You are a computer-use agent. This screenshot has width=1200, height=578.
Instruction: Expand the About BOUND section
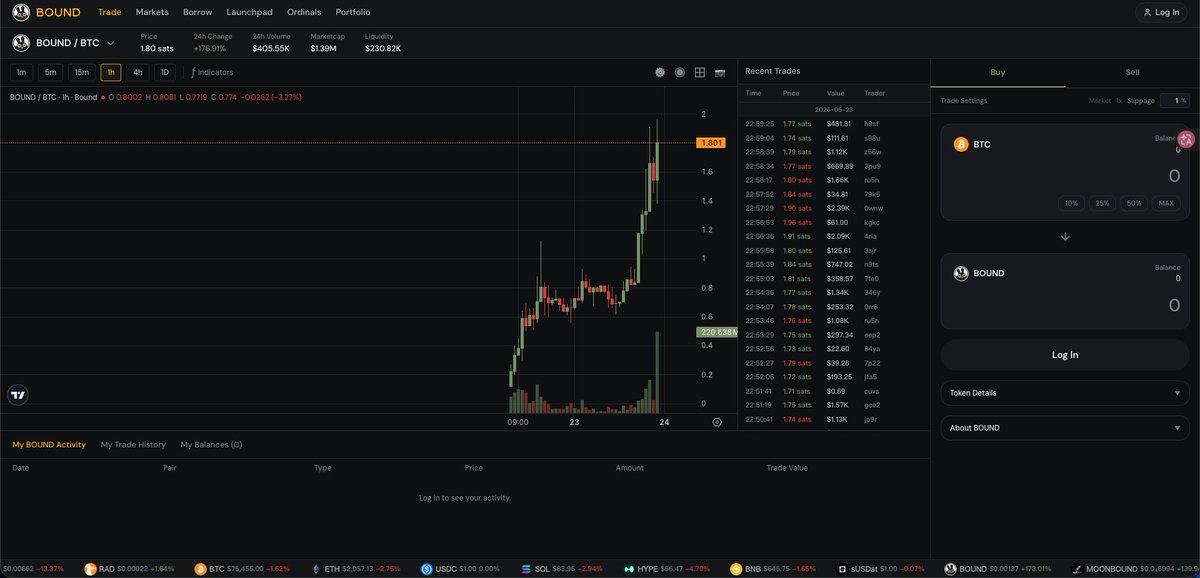coord(1065,428)
